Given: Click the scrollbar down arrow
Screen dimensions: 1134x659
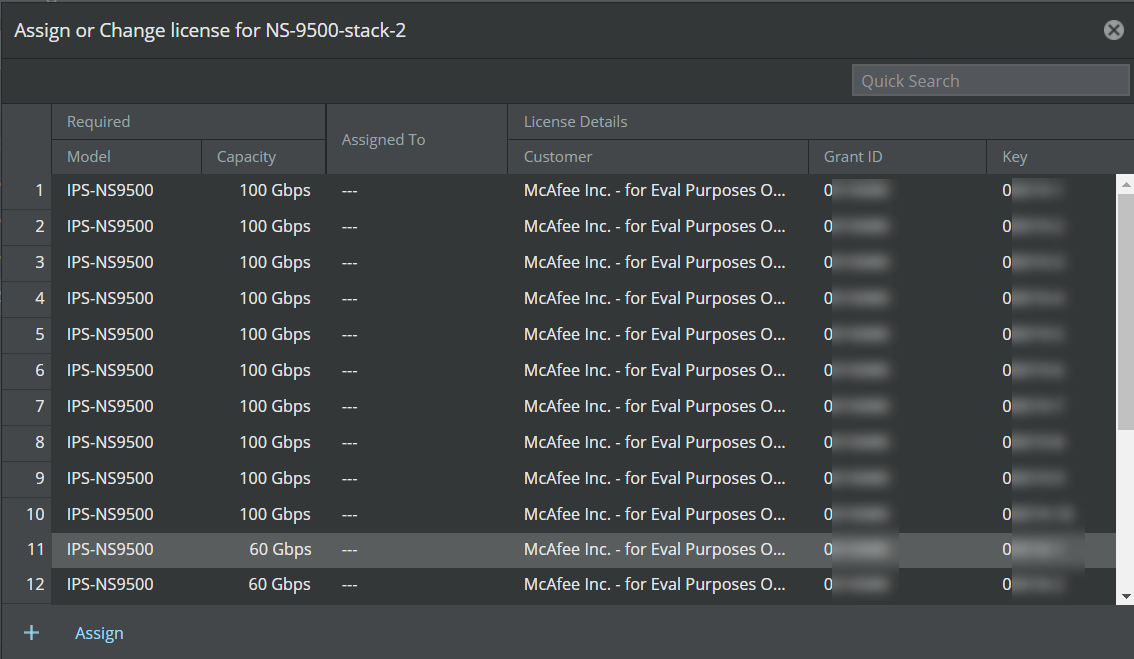Looking at the screenshot, I should pyautogui.click(x=1125, y=597).
